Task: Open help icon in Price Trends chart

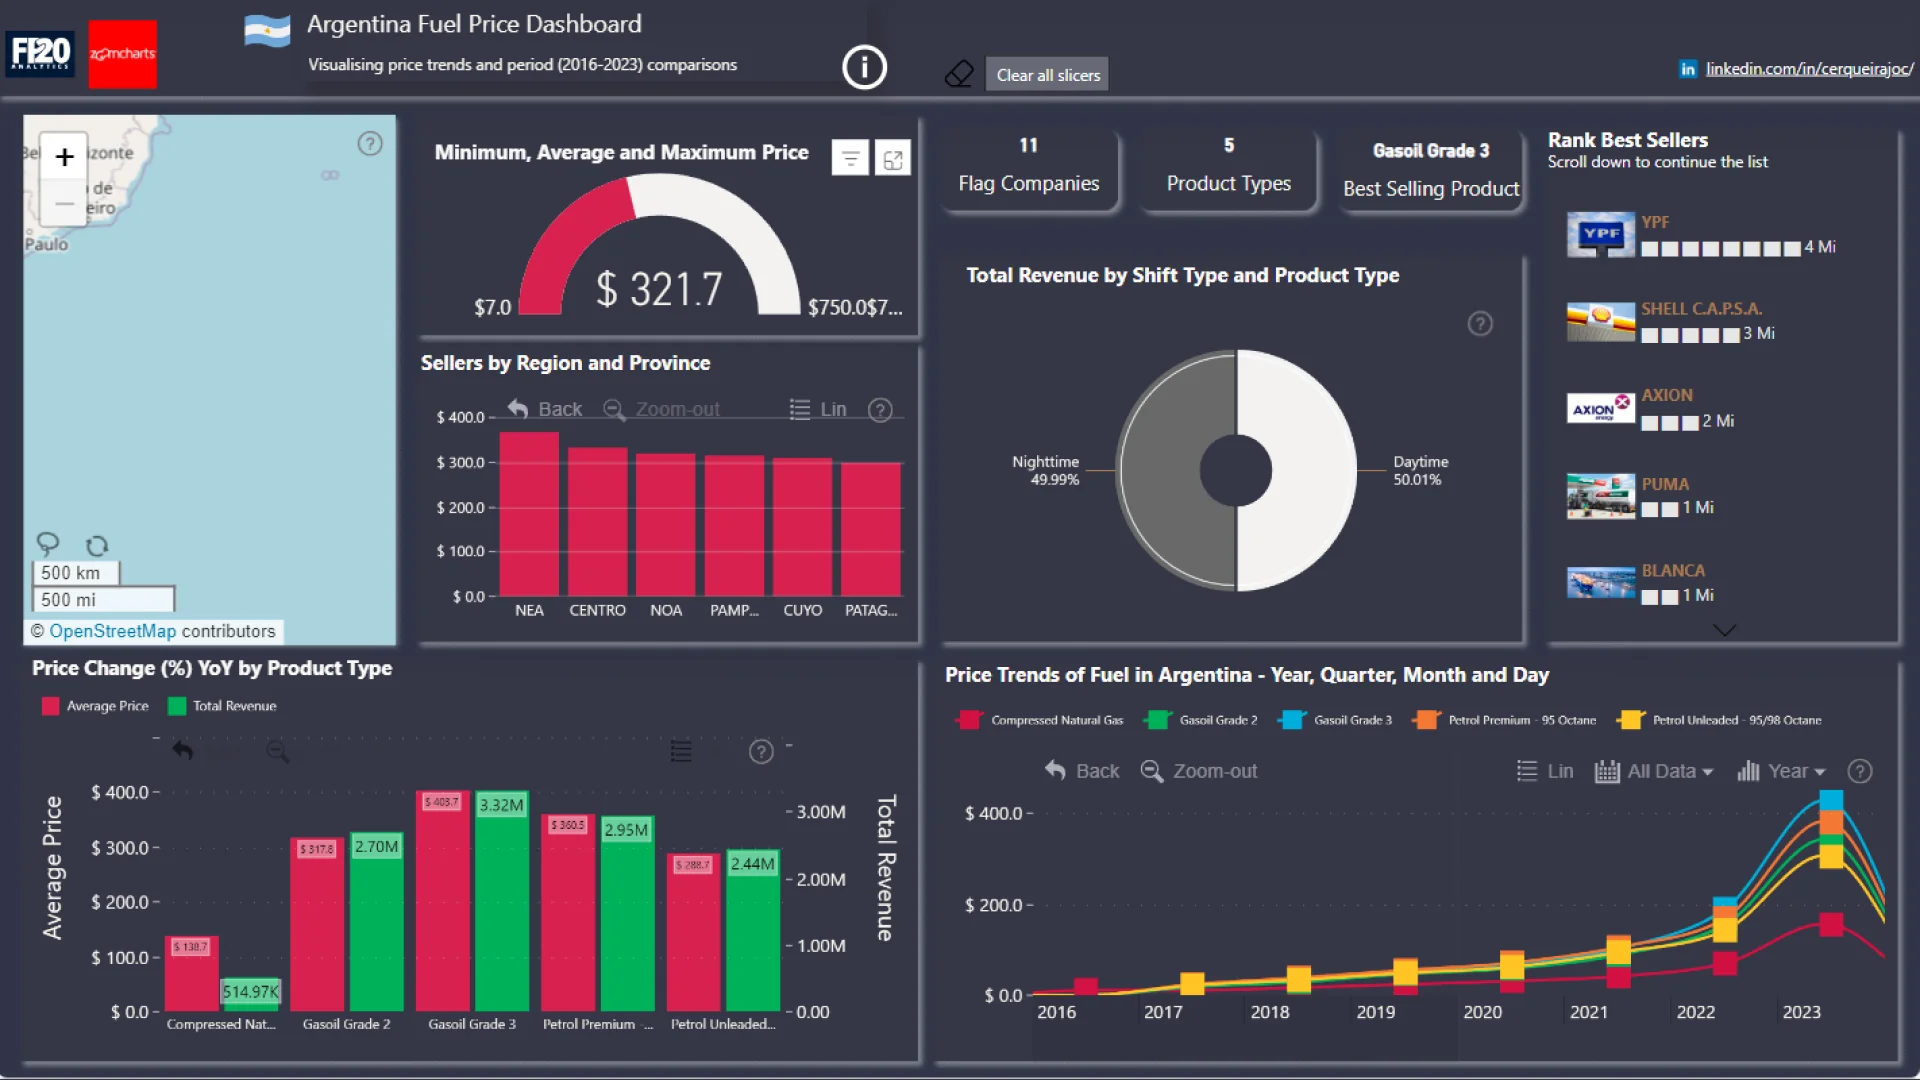Action: (1860, 771)
